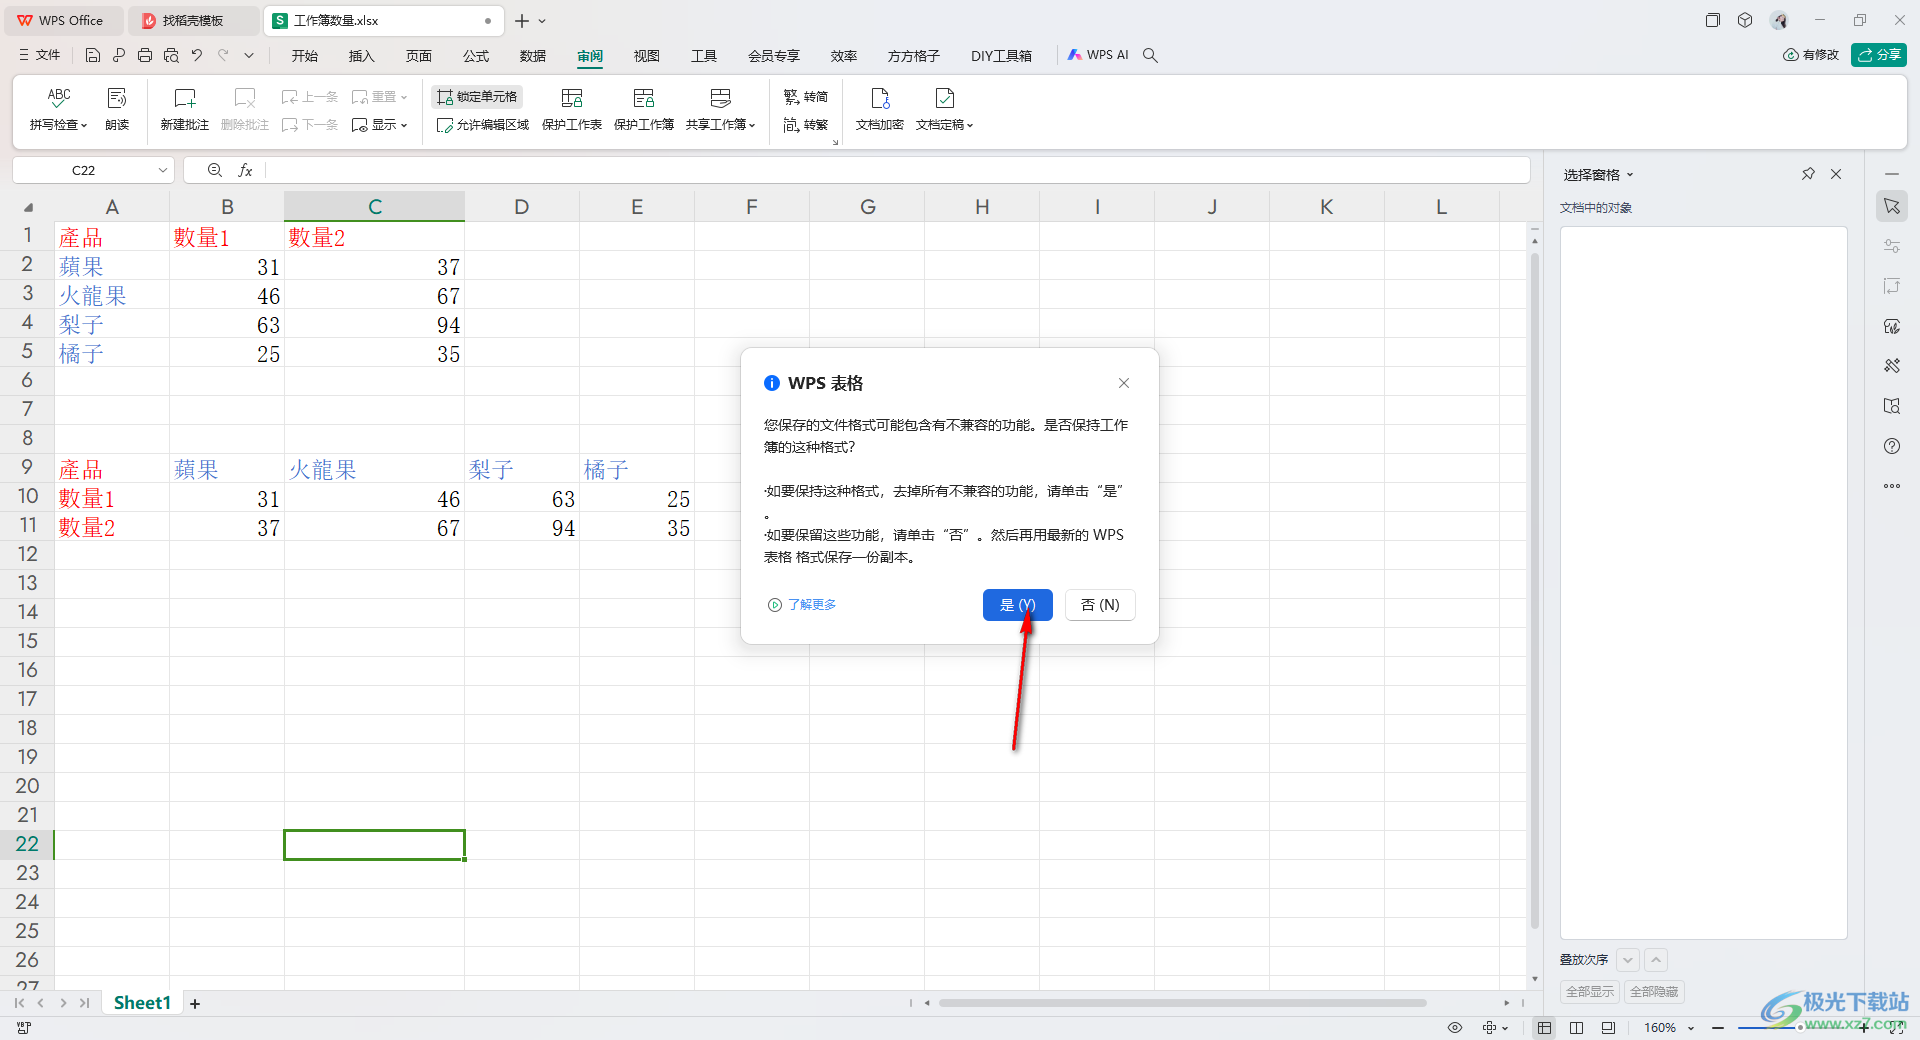Image resolution: width=1920 pixels, height=1040 pixels.
Task: Click the settings sliders icon in right sidebar
Action: tap(1892, 246)
